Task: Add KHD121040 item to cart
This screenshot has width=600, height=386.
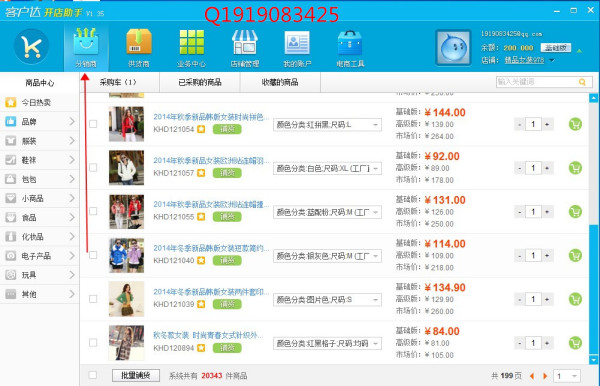Action: (575, 255)
